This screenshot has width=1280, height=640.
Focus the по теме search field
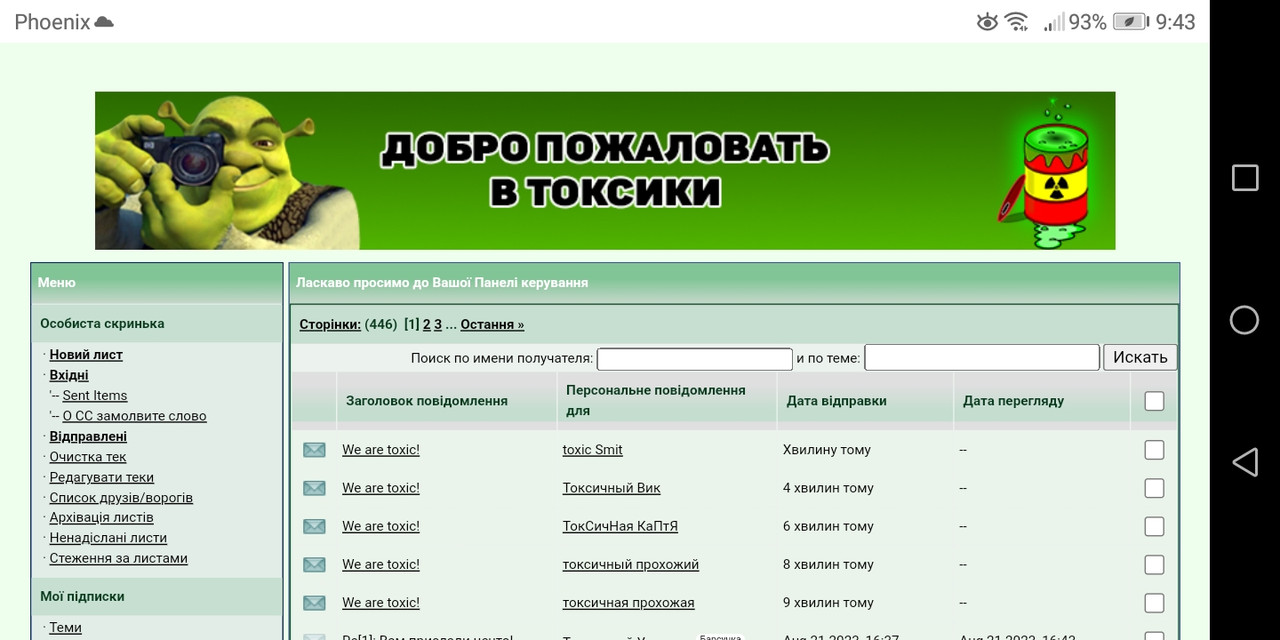(x=982, y=358)
